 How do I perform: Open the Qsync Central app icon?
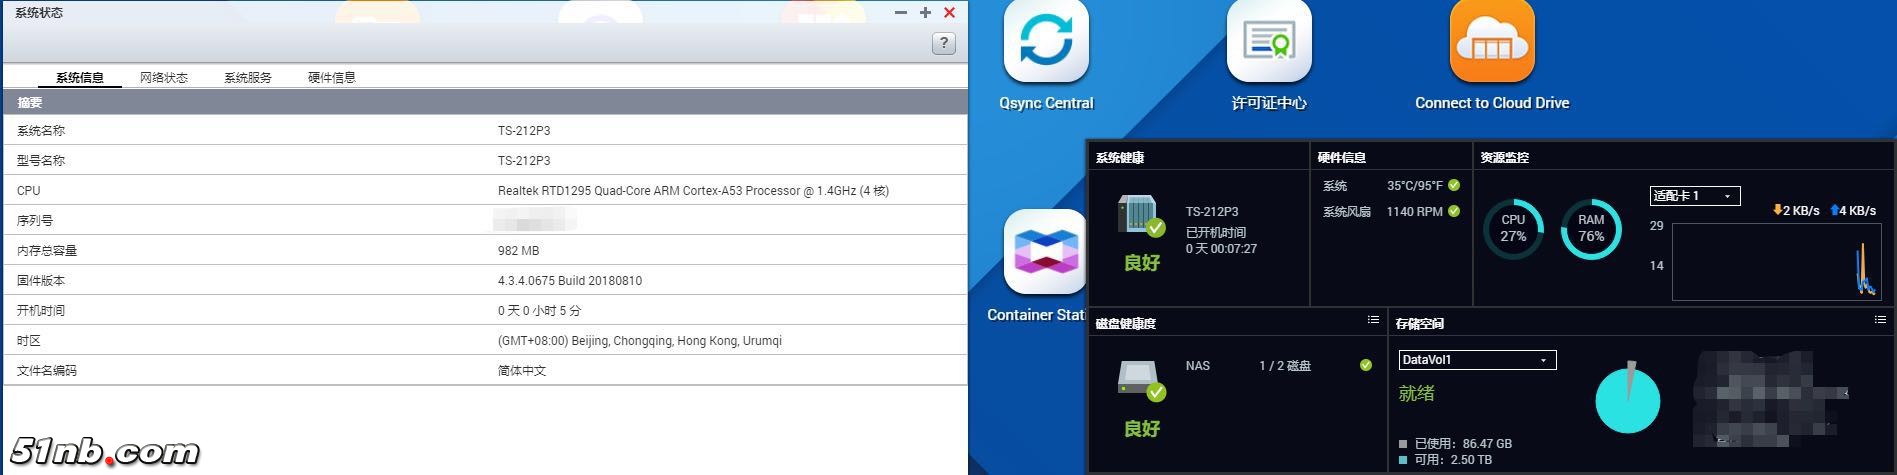tap(1046, 42)
